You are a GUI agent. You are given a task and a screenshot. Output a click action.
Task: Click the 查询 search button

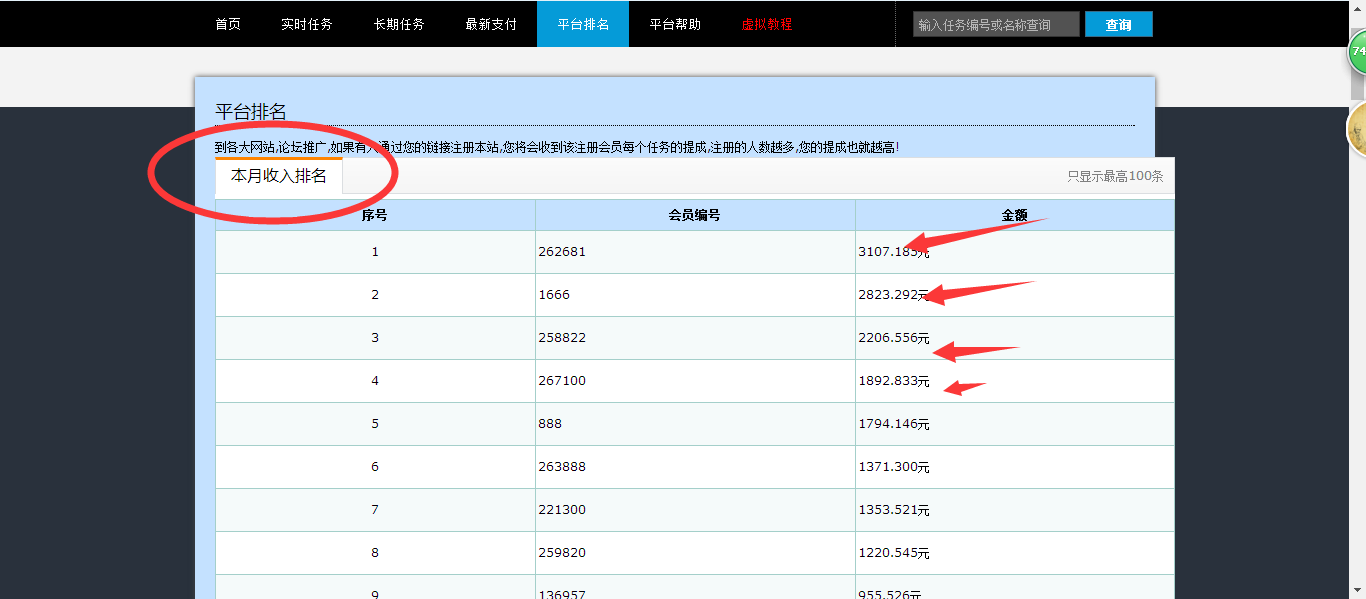coord(1118,24)
